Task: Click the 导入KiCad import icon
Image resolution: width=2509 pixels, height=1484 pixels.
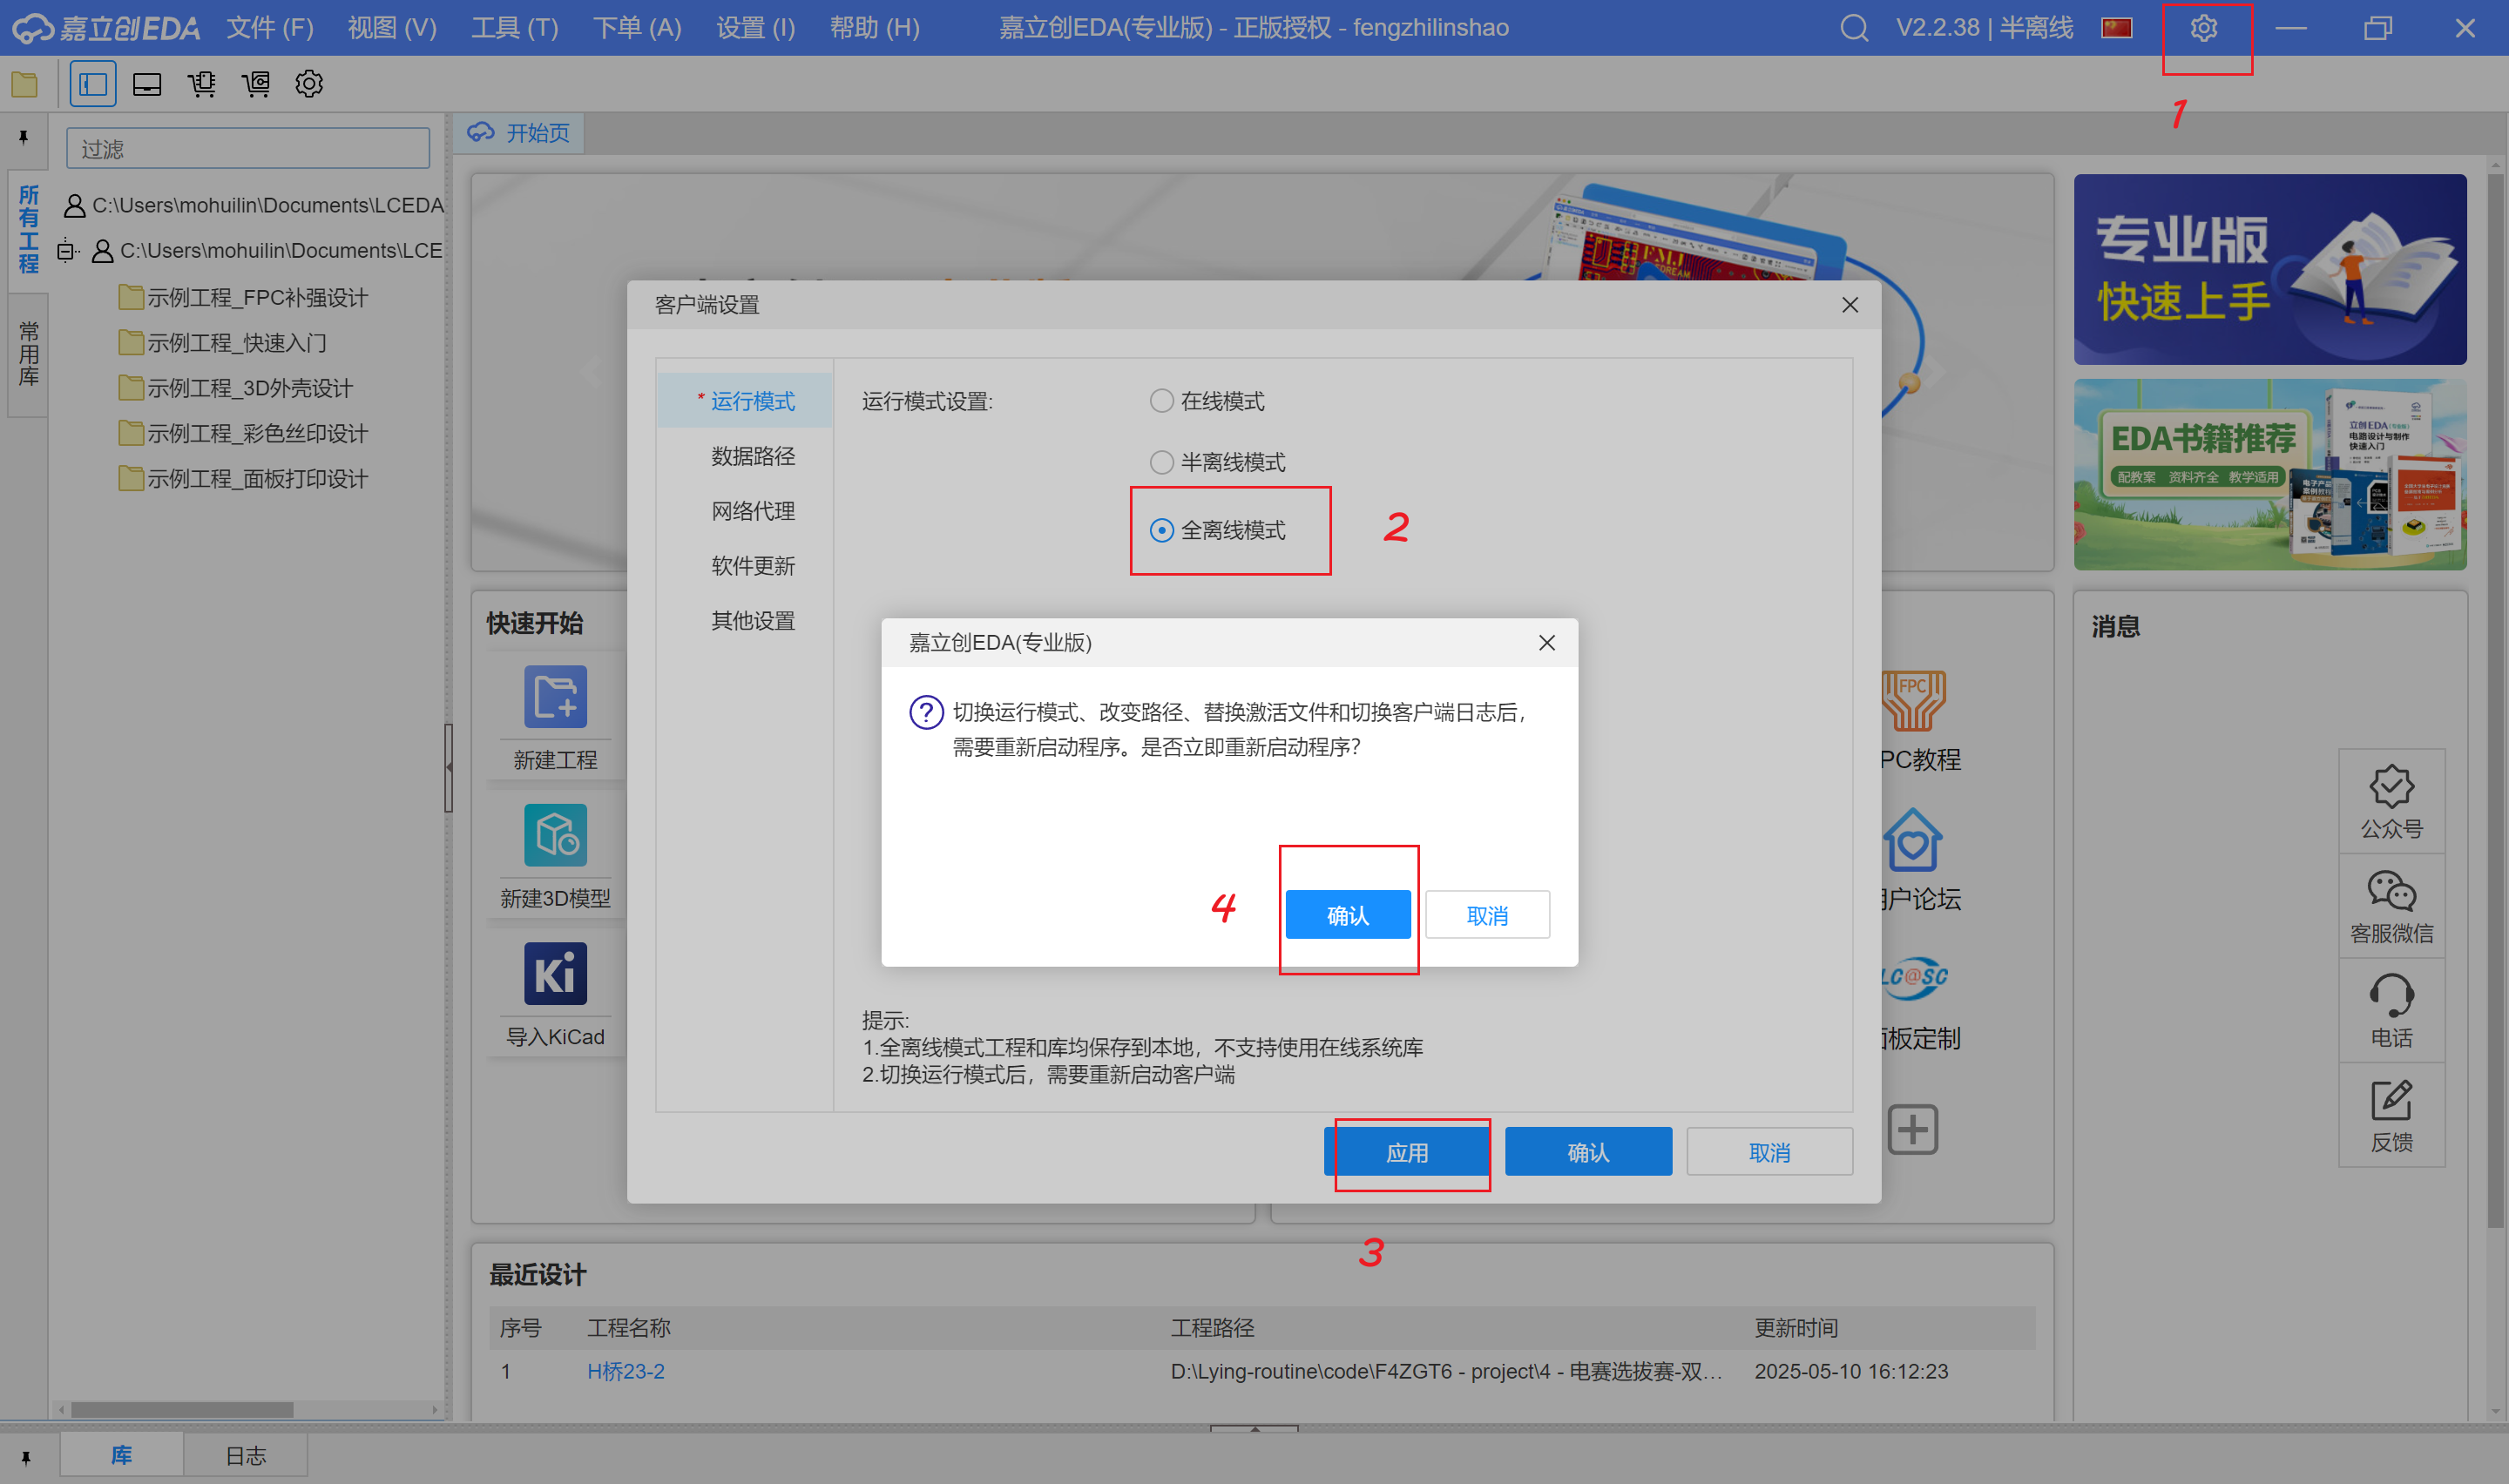Action: (x=555, y=974)
